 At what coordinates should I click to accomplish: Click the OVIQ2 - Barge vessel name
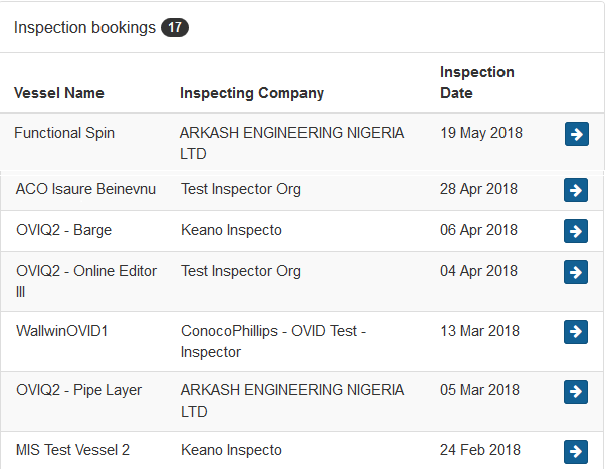pyautogui.click(x=64, y=230)
